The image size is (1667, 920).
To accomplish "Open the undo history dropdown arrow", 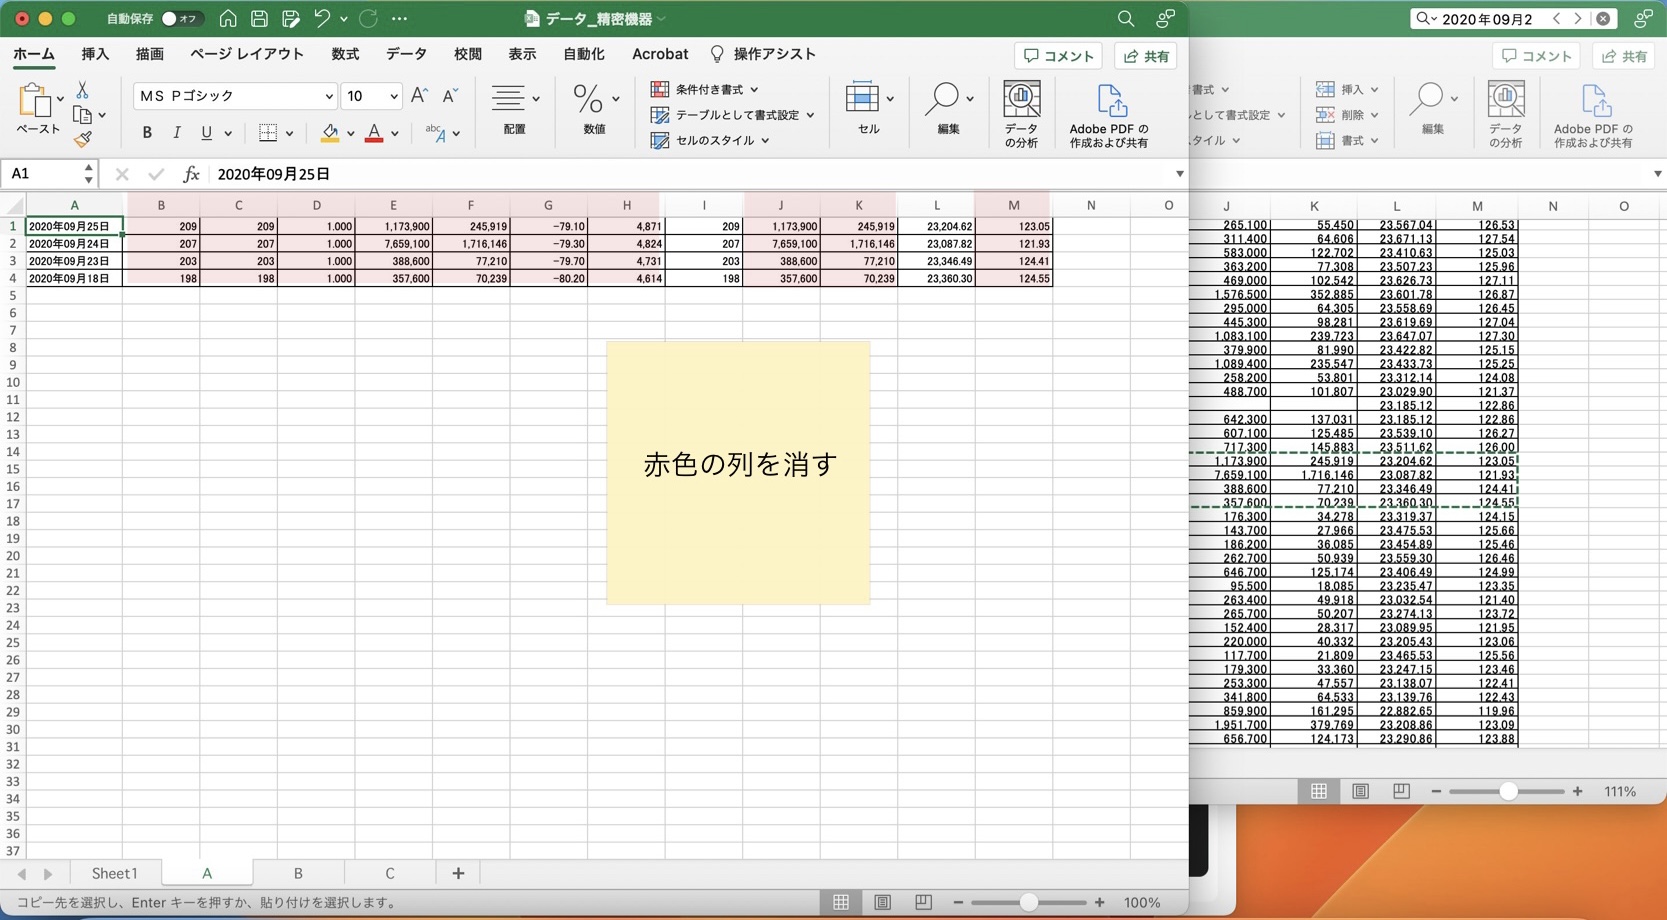I will pos(344,18).
